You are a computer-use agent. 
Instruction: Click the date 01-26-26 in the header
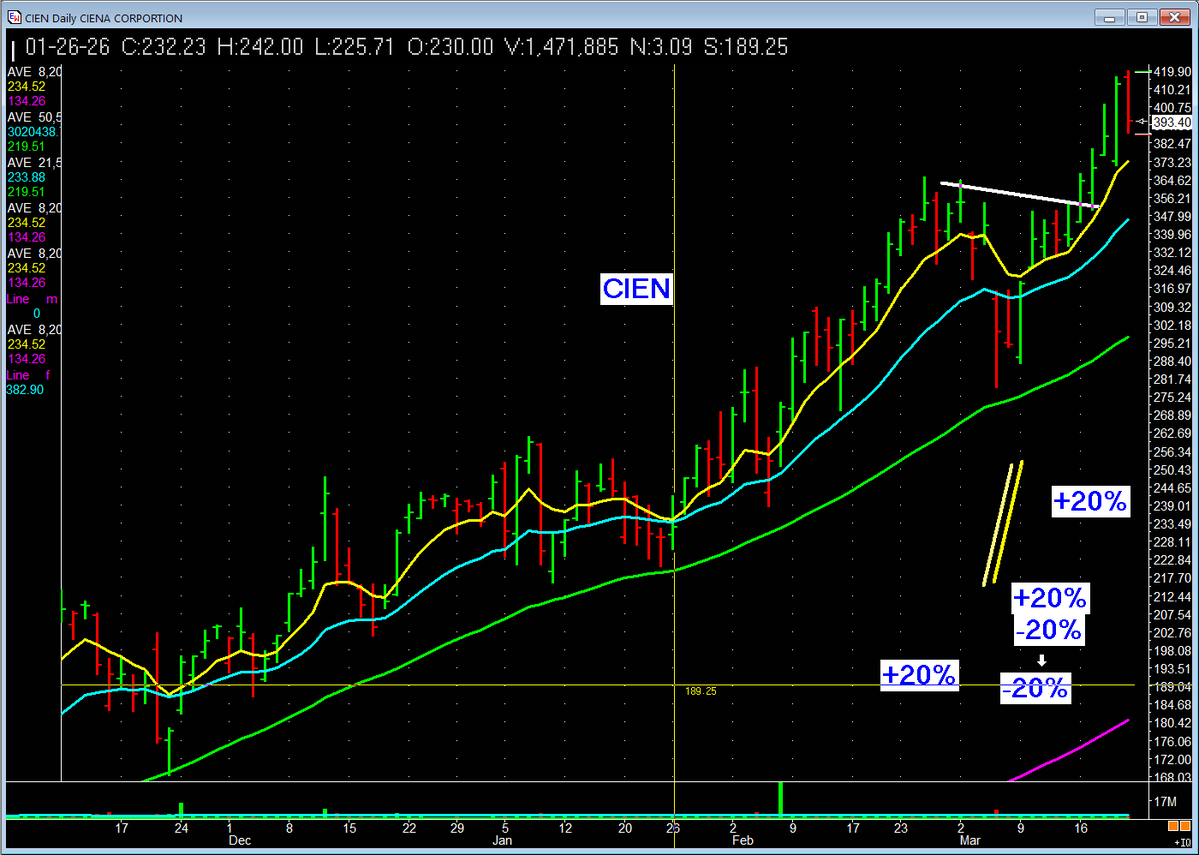click(x=67, y=47)
